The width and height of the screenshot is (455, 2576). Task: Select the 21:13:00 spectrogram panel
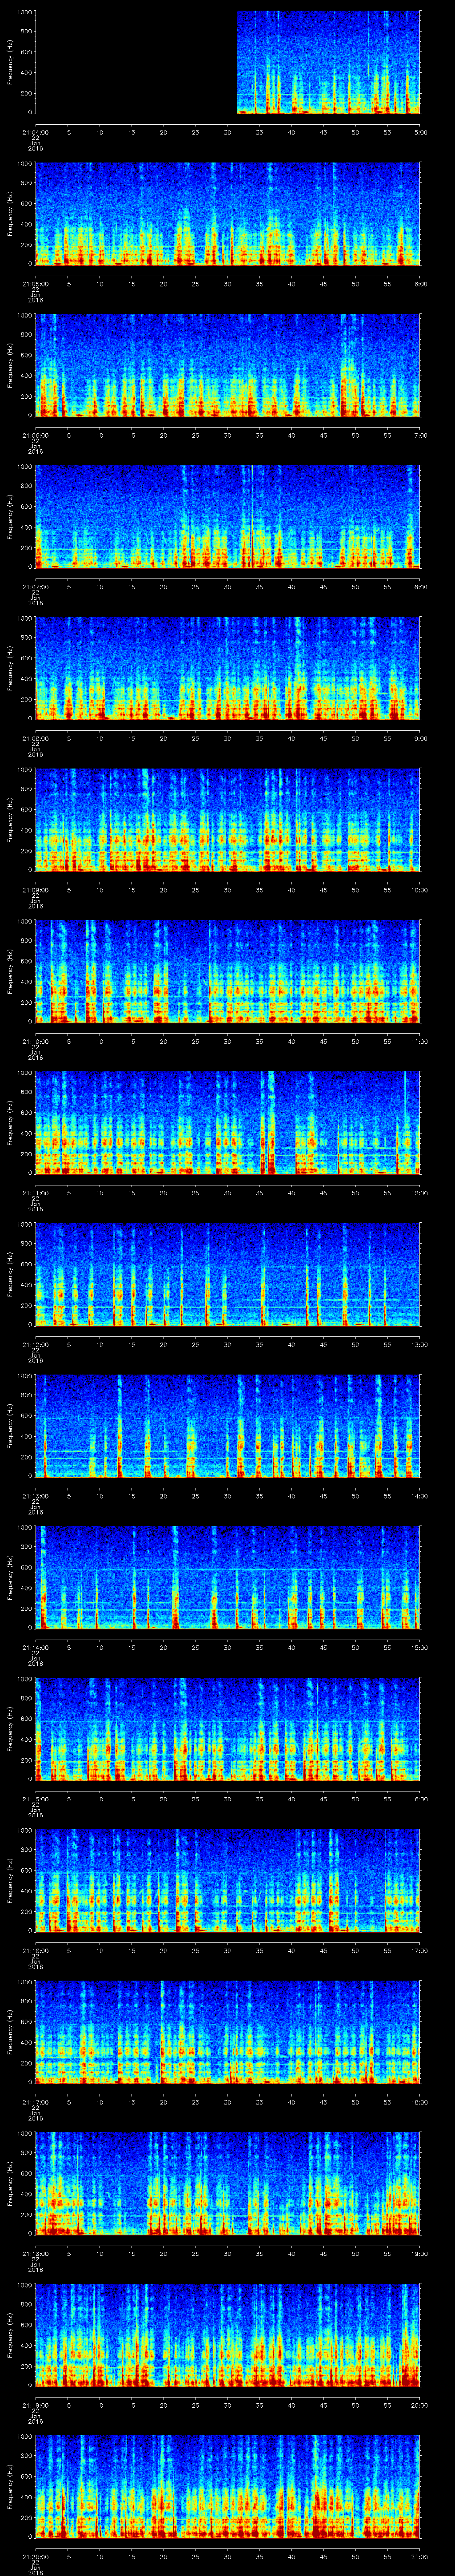click(228, 1427)
